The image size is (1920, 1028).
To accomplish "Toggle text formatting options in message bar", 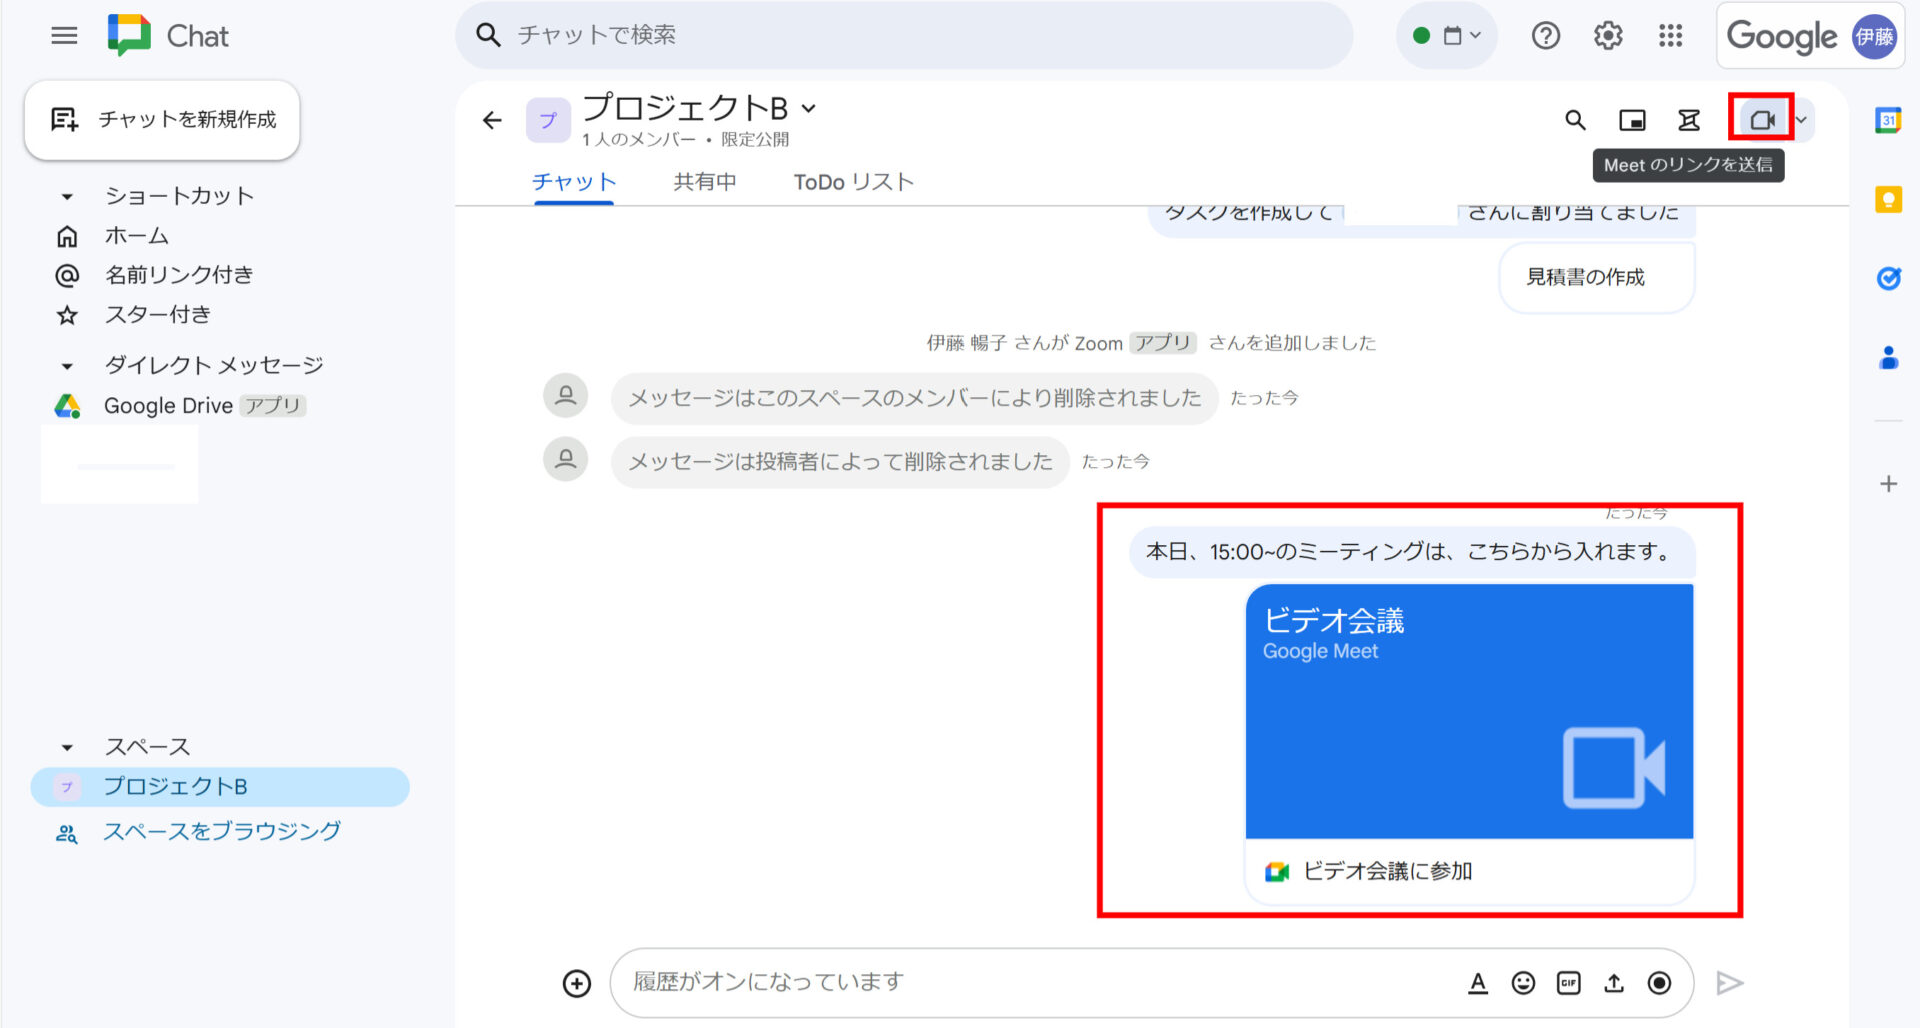I will click(x=1478, y=983).
